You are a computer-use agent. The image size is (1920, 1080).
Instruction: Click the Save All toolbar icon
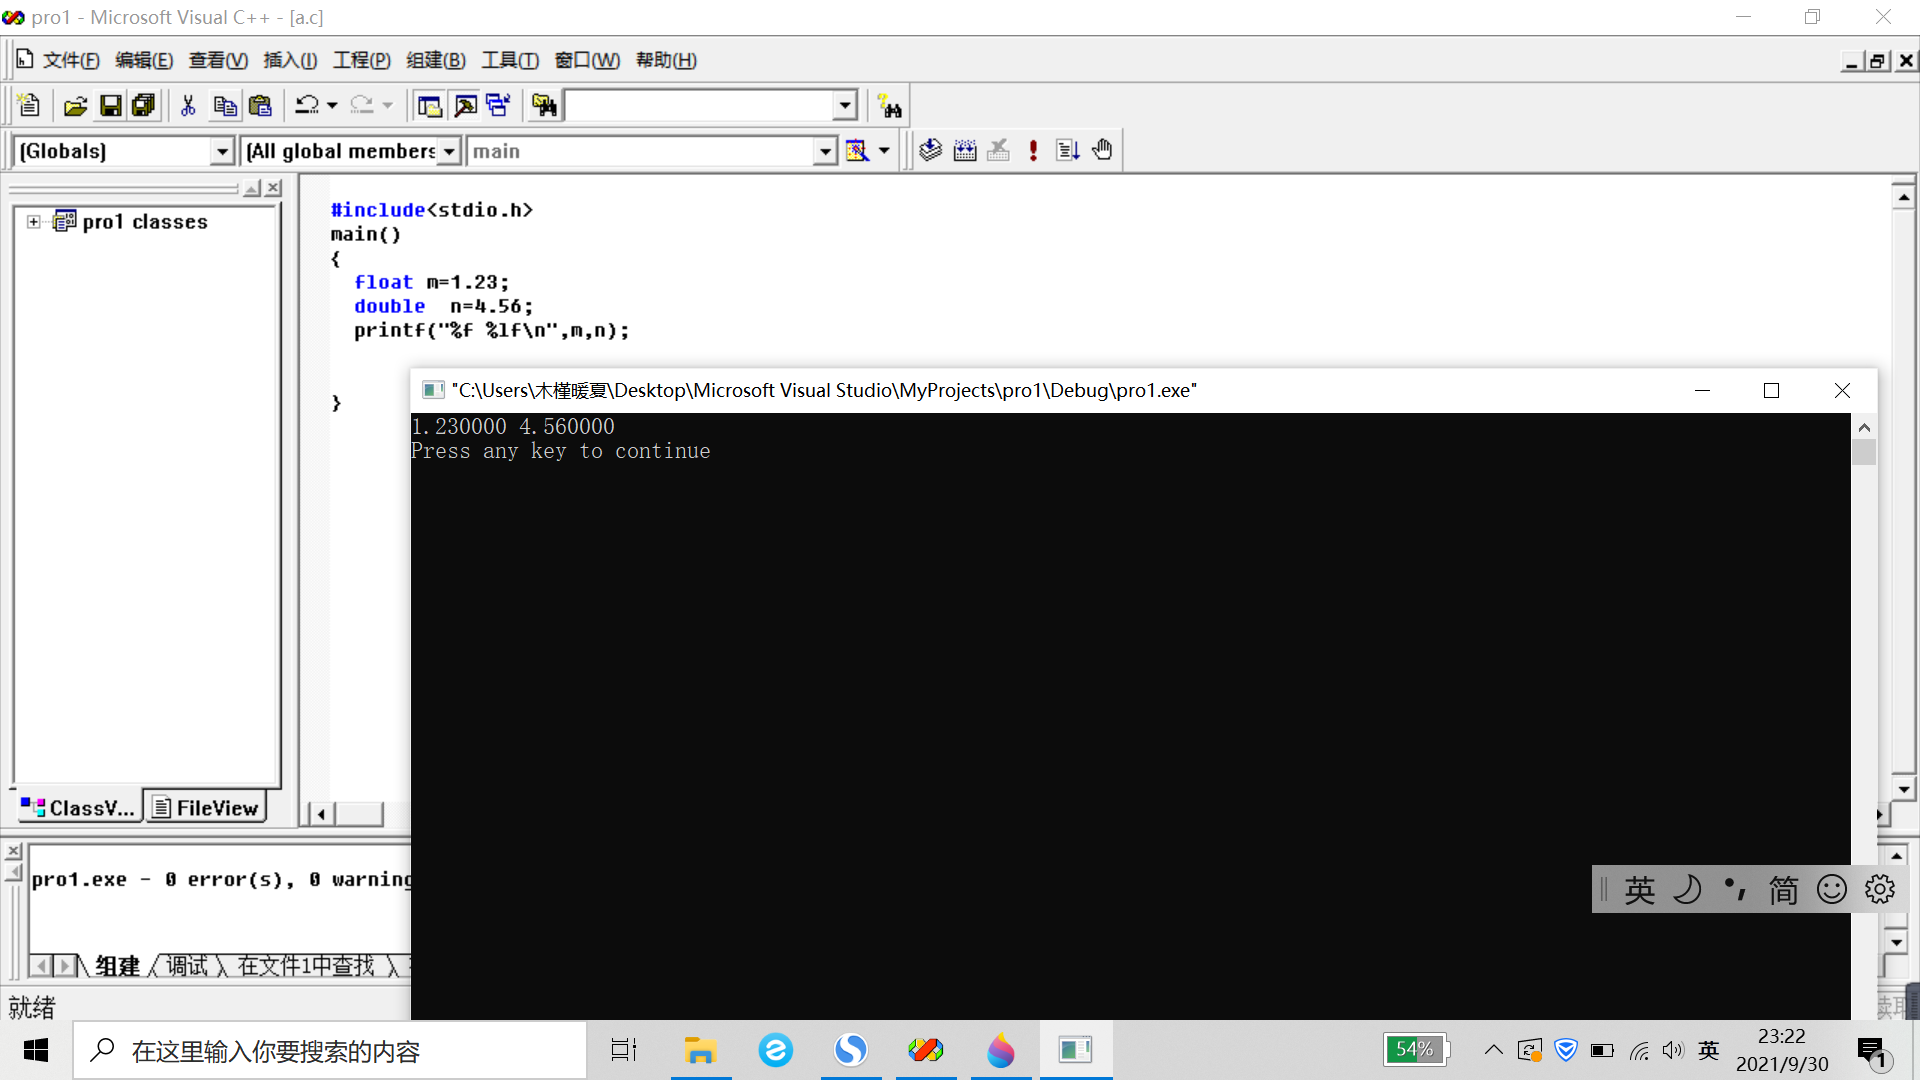click(x=144, y=106)
